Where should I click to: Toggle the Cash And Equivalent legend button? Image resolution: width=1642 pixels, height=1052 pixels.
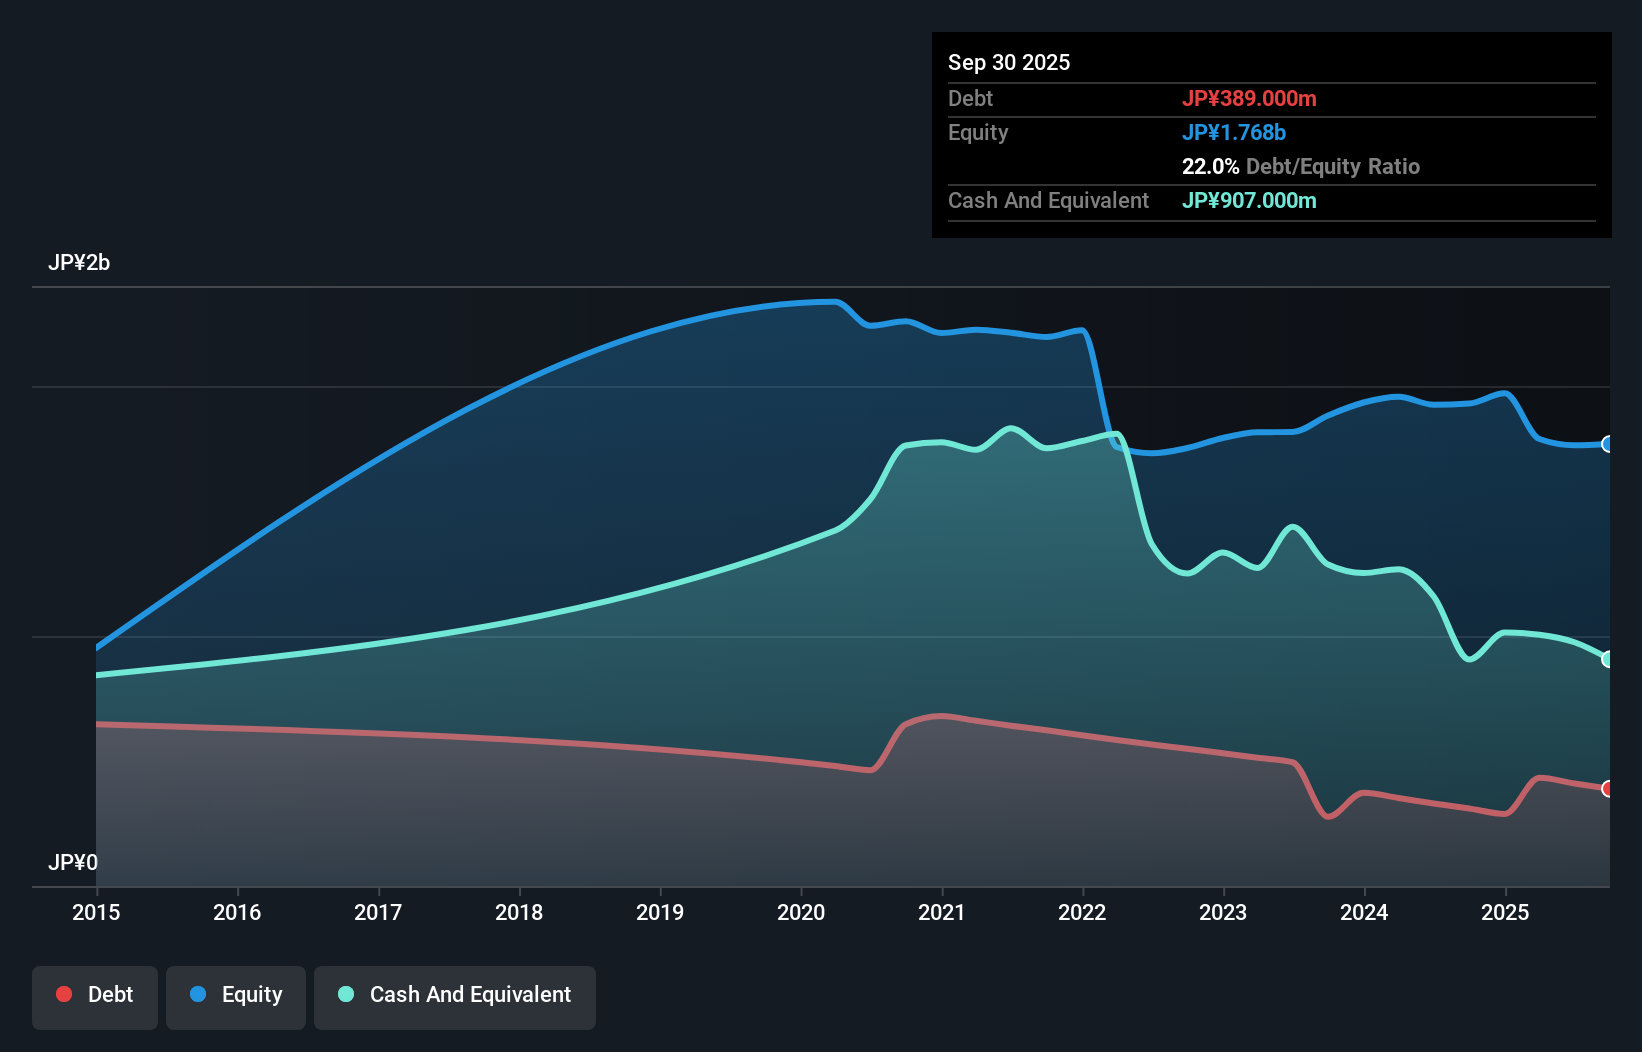(x=455, y=997)
